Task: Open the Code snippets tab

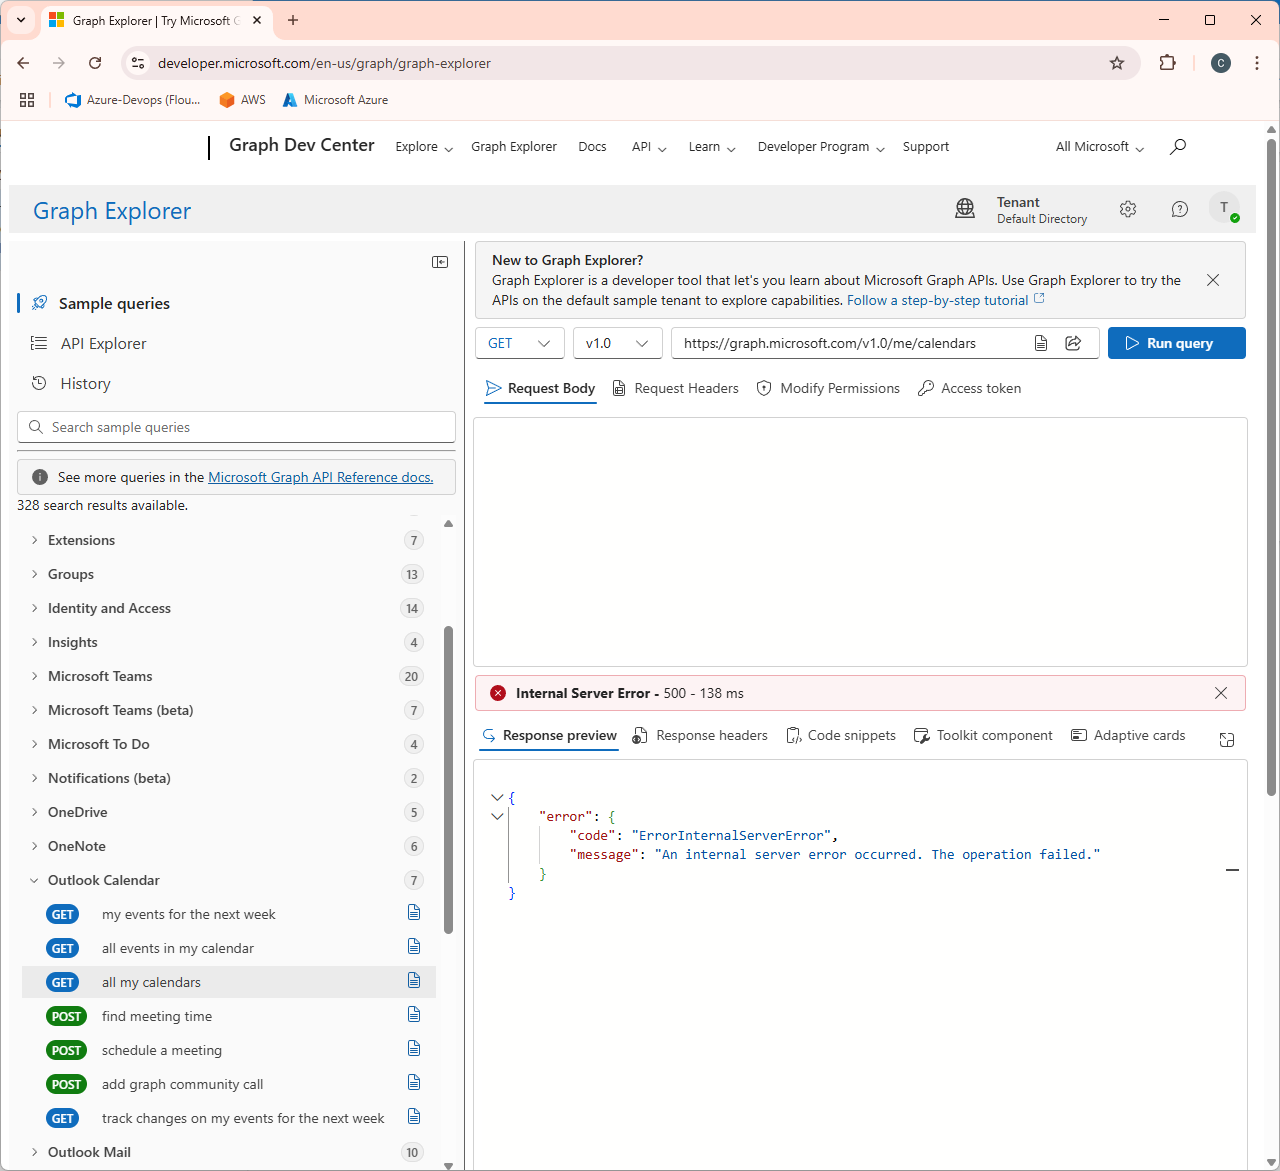Action: (x=841, y=735)
